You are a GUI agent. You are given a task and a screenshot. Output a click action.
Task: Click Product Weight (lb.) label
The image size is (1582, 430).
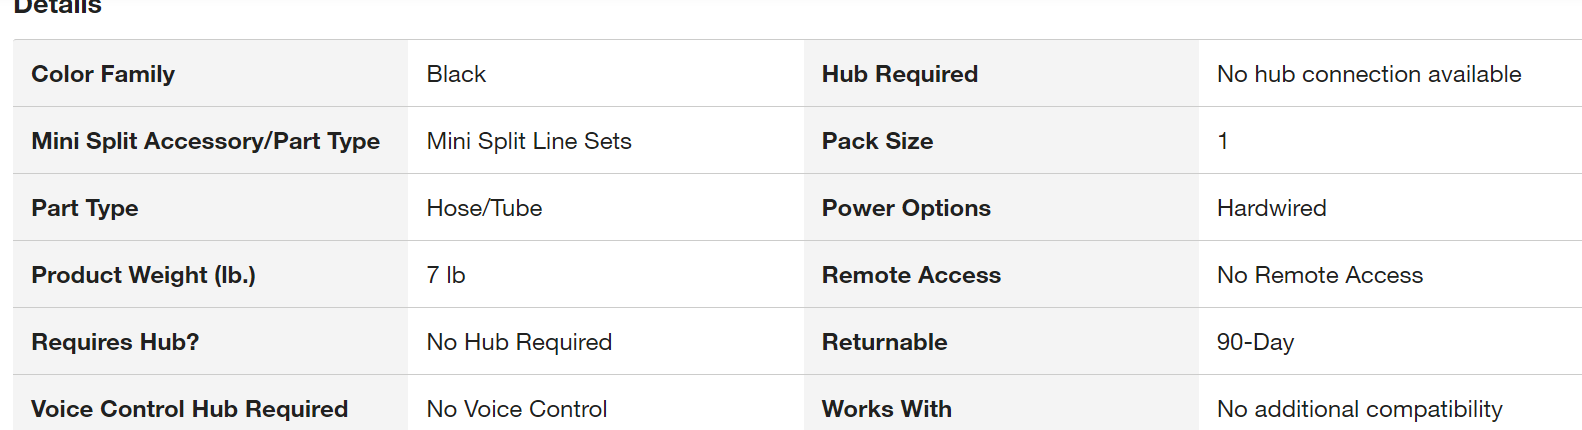[143, 275]
